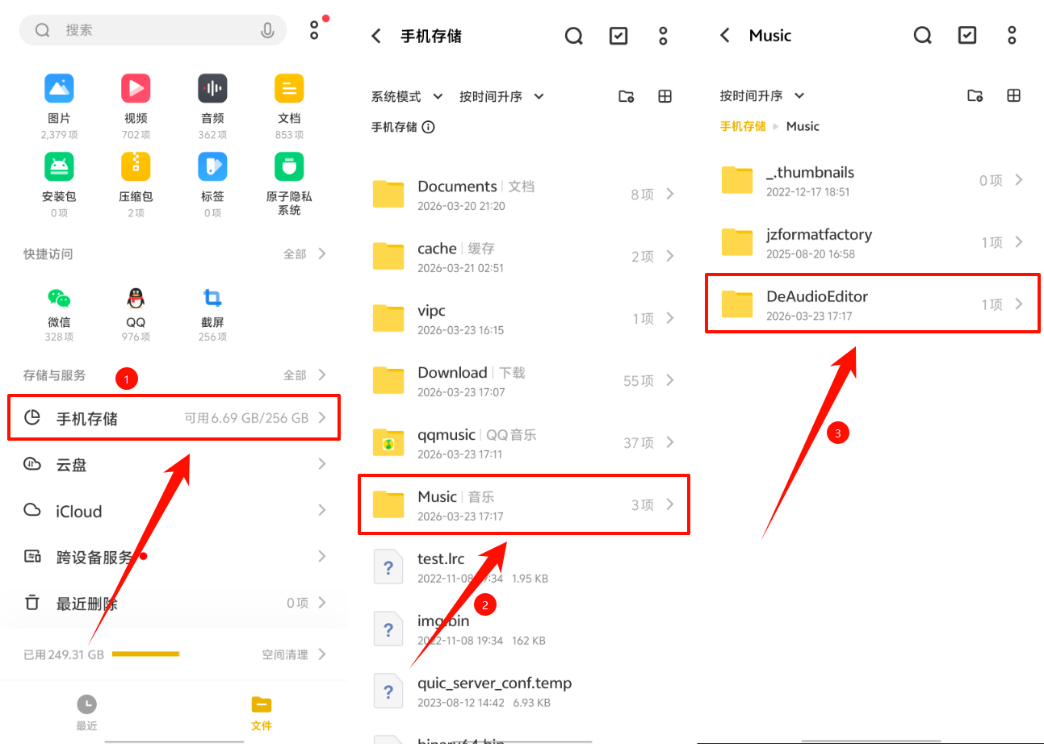
Task: Toggle multi-select checkbox in 手机存储 header
Action: (x=619, y=36)
